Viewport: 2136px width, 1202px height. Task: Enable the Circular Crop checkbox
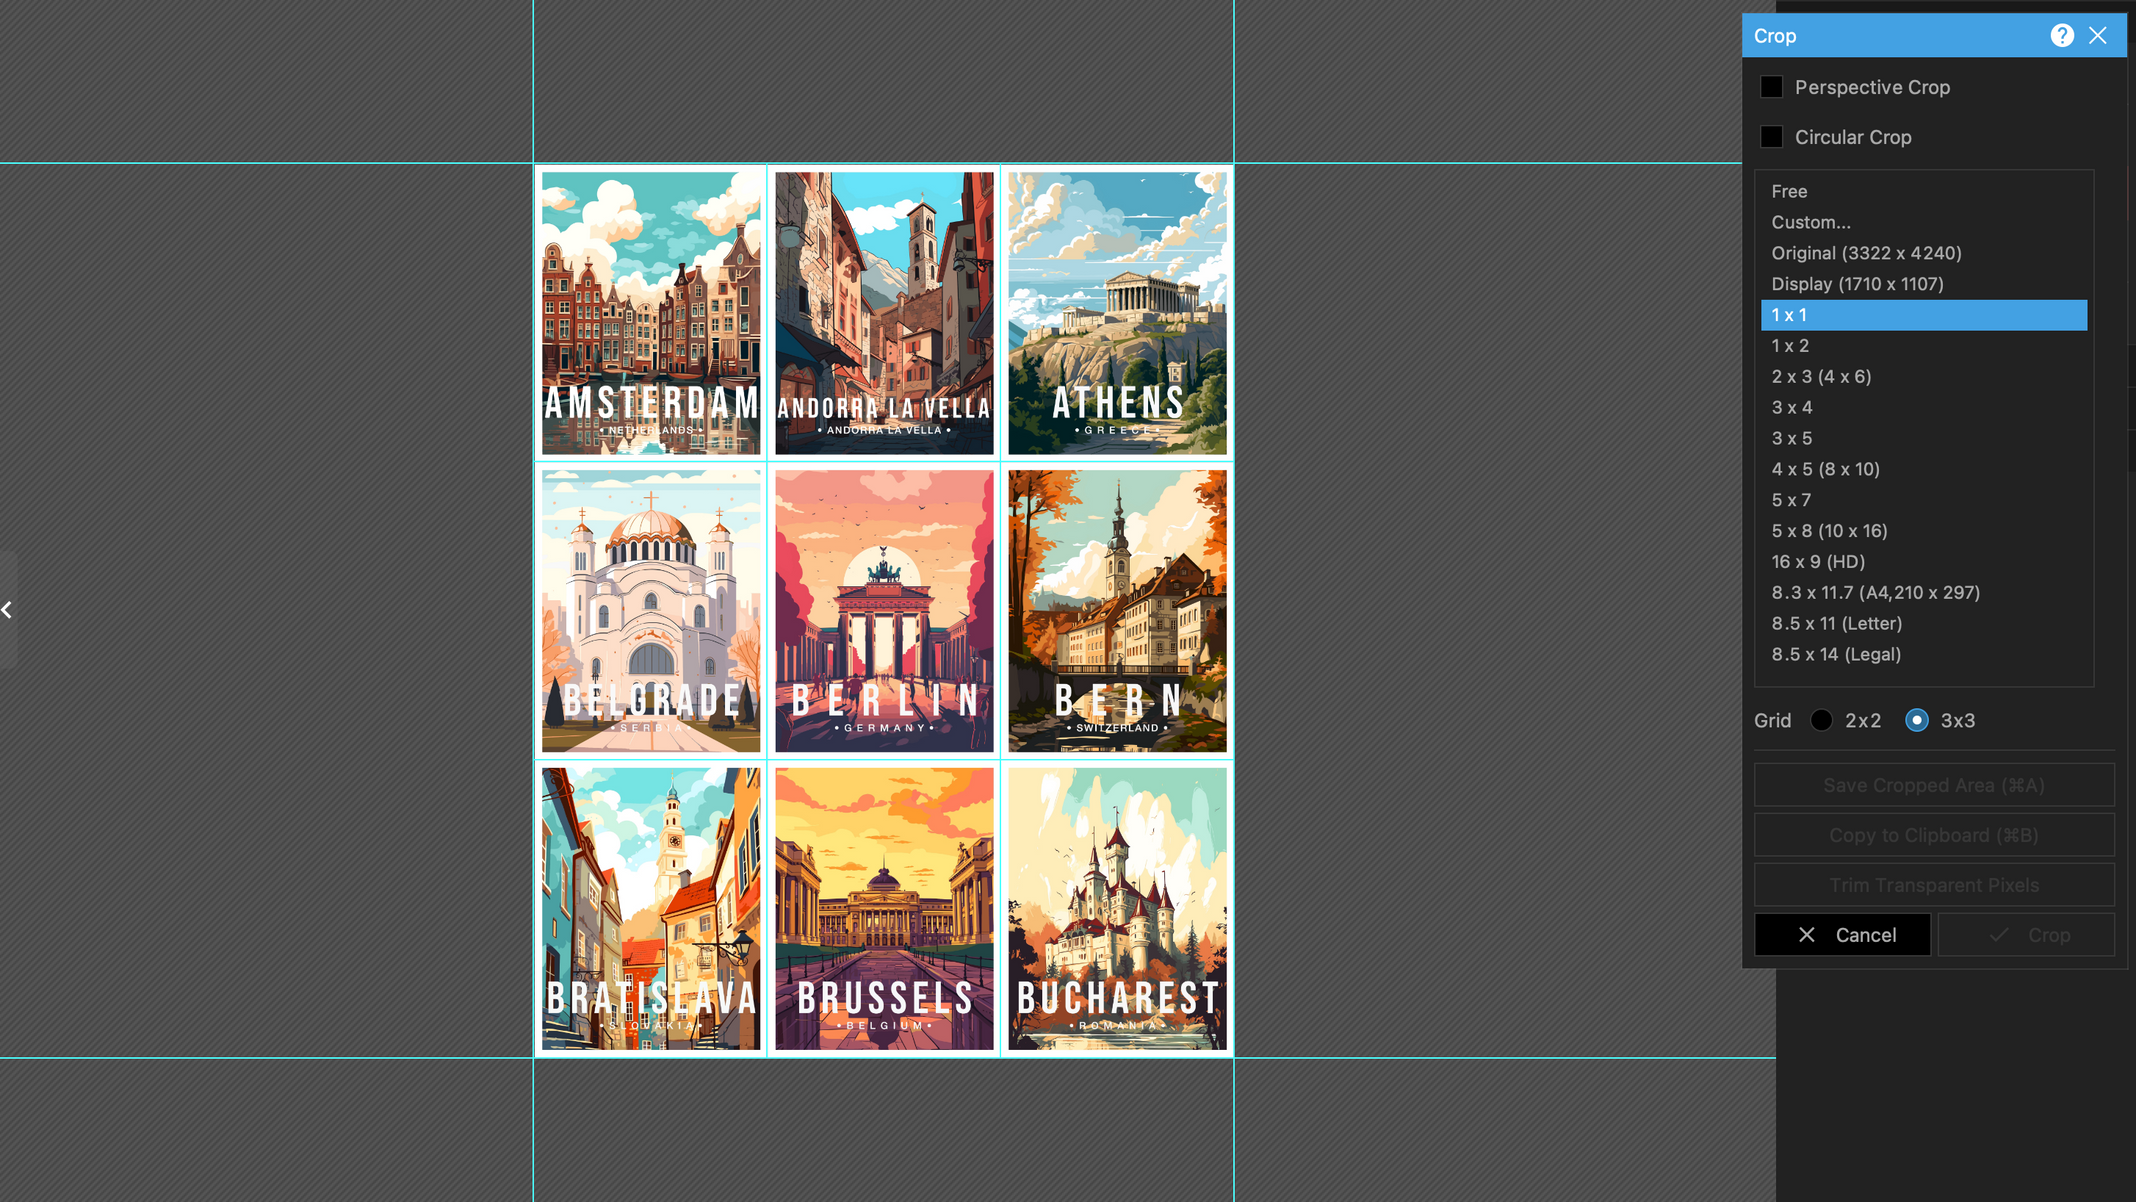pyautogui.click(x=1771, y=137)
